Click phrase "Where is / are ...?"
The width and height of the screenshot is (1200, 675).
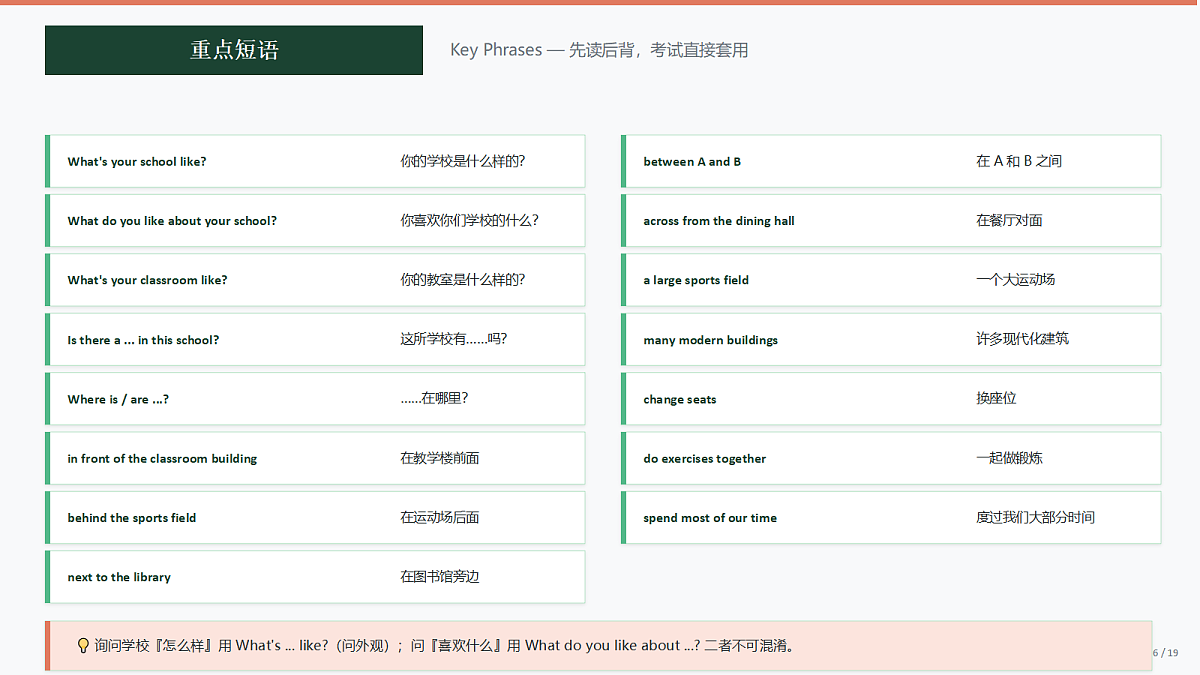click(118, 399)
